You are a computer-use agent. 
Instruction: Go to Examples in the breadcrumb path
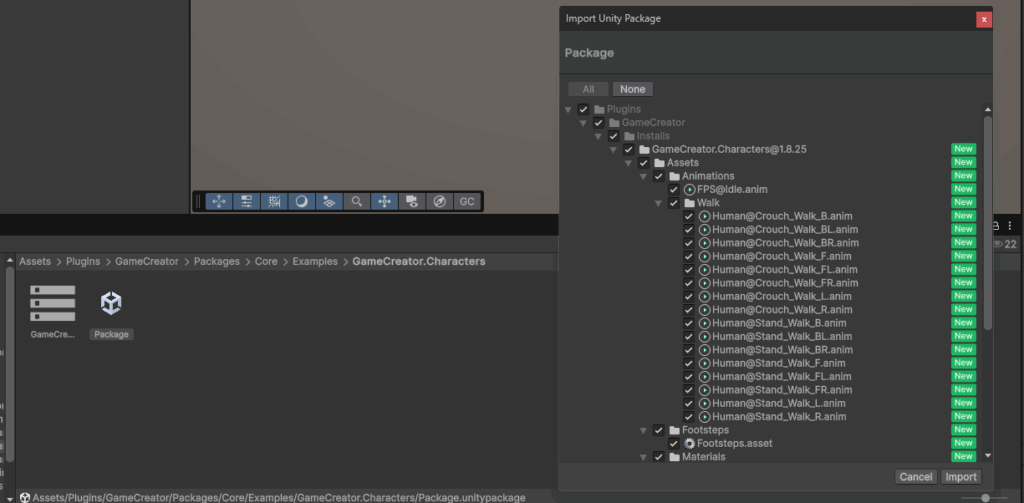click(x=315, y=261)
